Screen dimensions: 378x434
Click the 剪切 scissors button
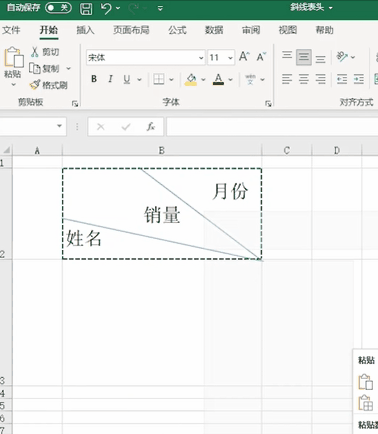(45, 52)
